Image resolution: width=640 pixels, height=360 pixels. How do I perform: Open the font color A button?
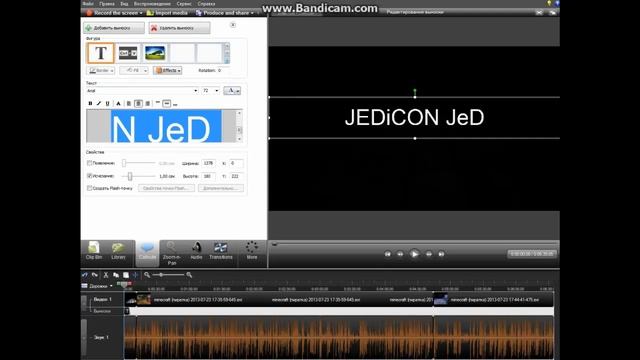118,104
